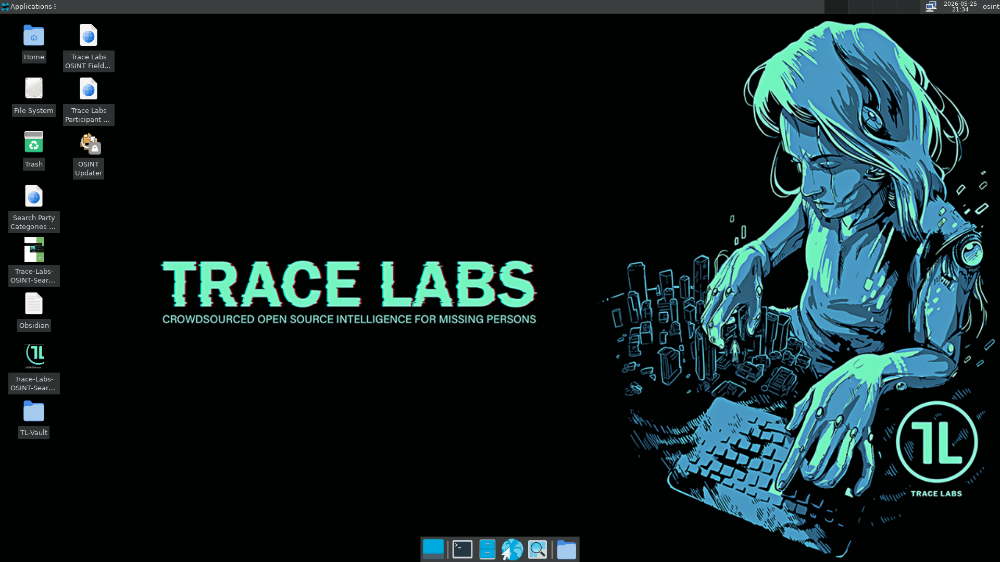Select the File System desktop icon
The height and width of the screenshot is (562, 1000).
34,89
